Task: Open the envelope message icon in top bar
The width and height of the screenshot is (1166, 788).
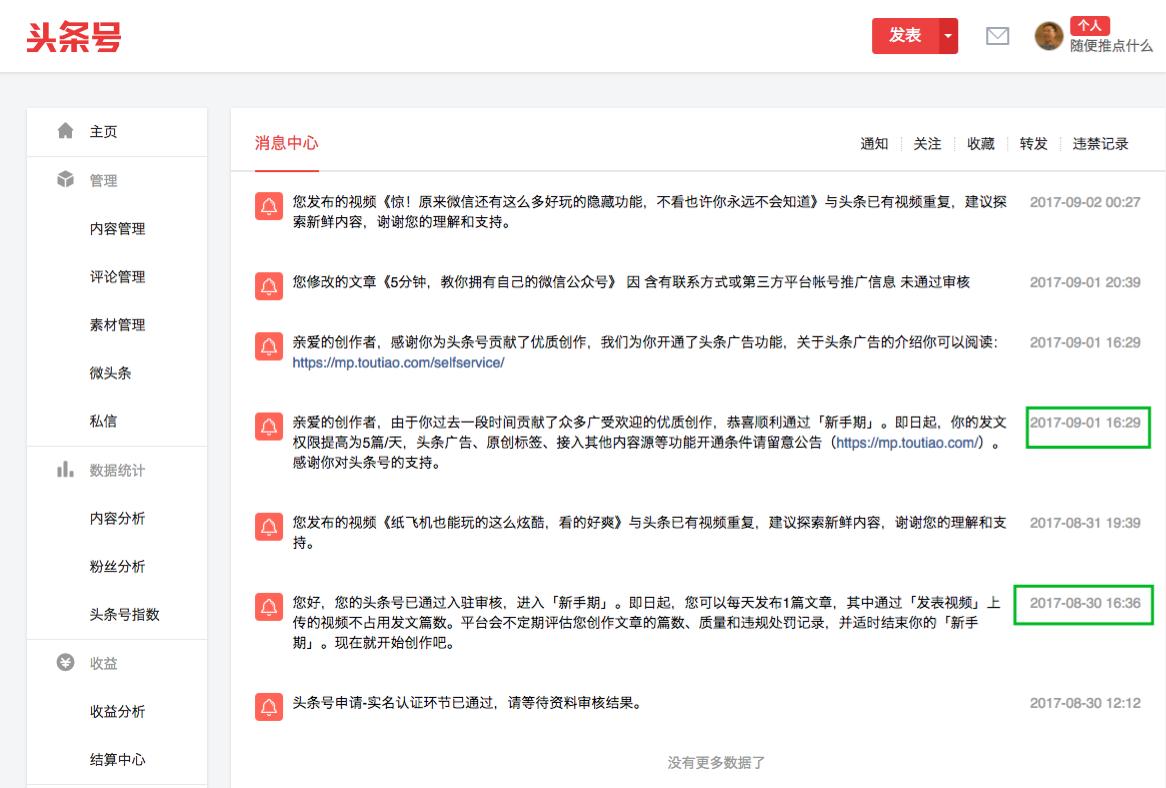Action: coord(997,36)
